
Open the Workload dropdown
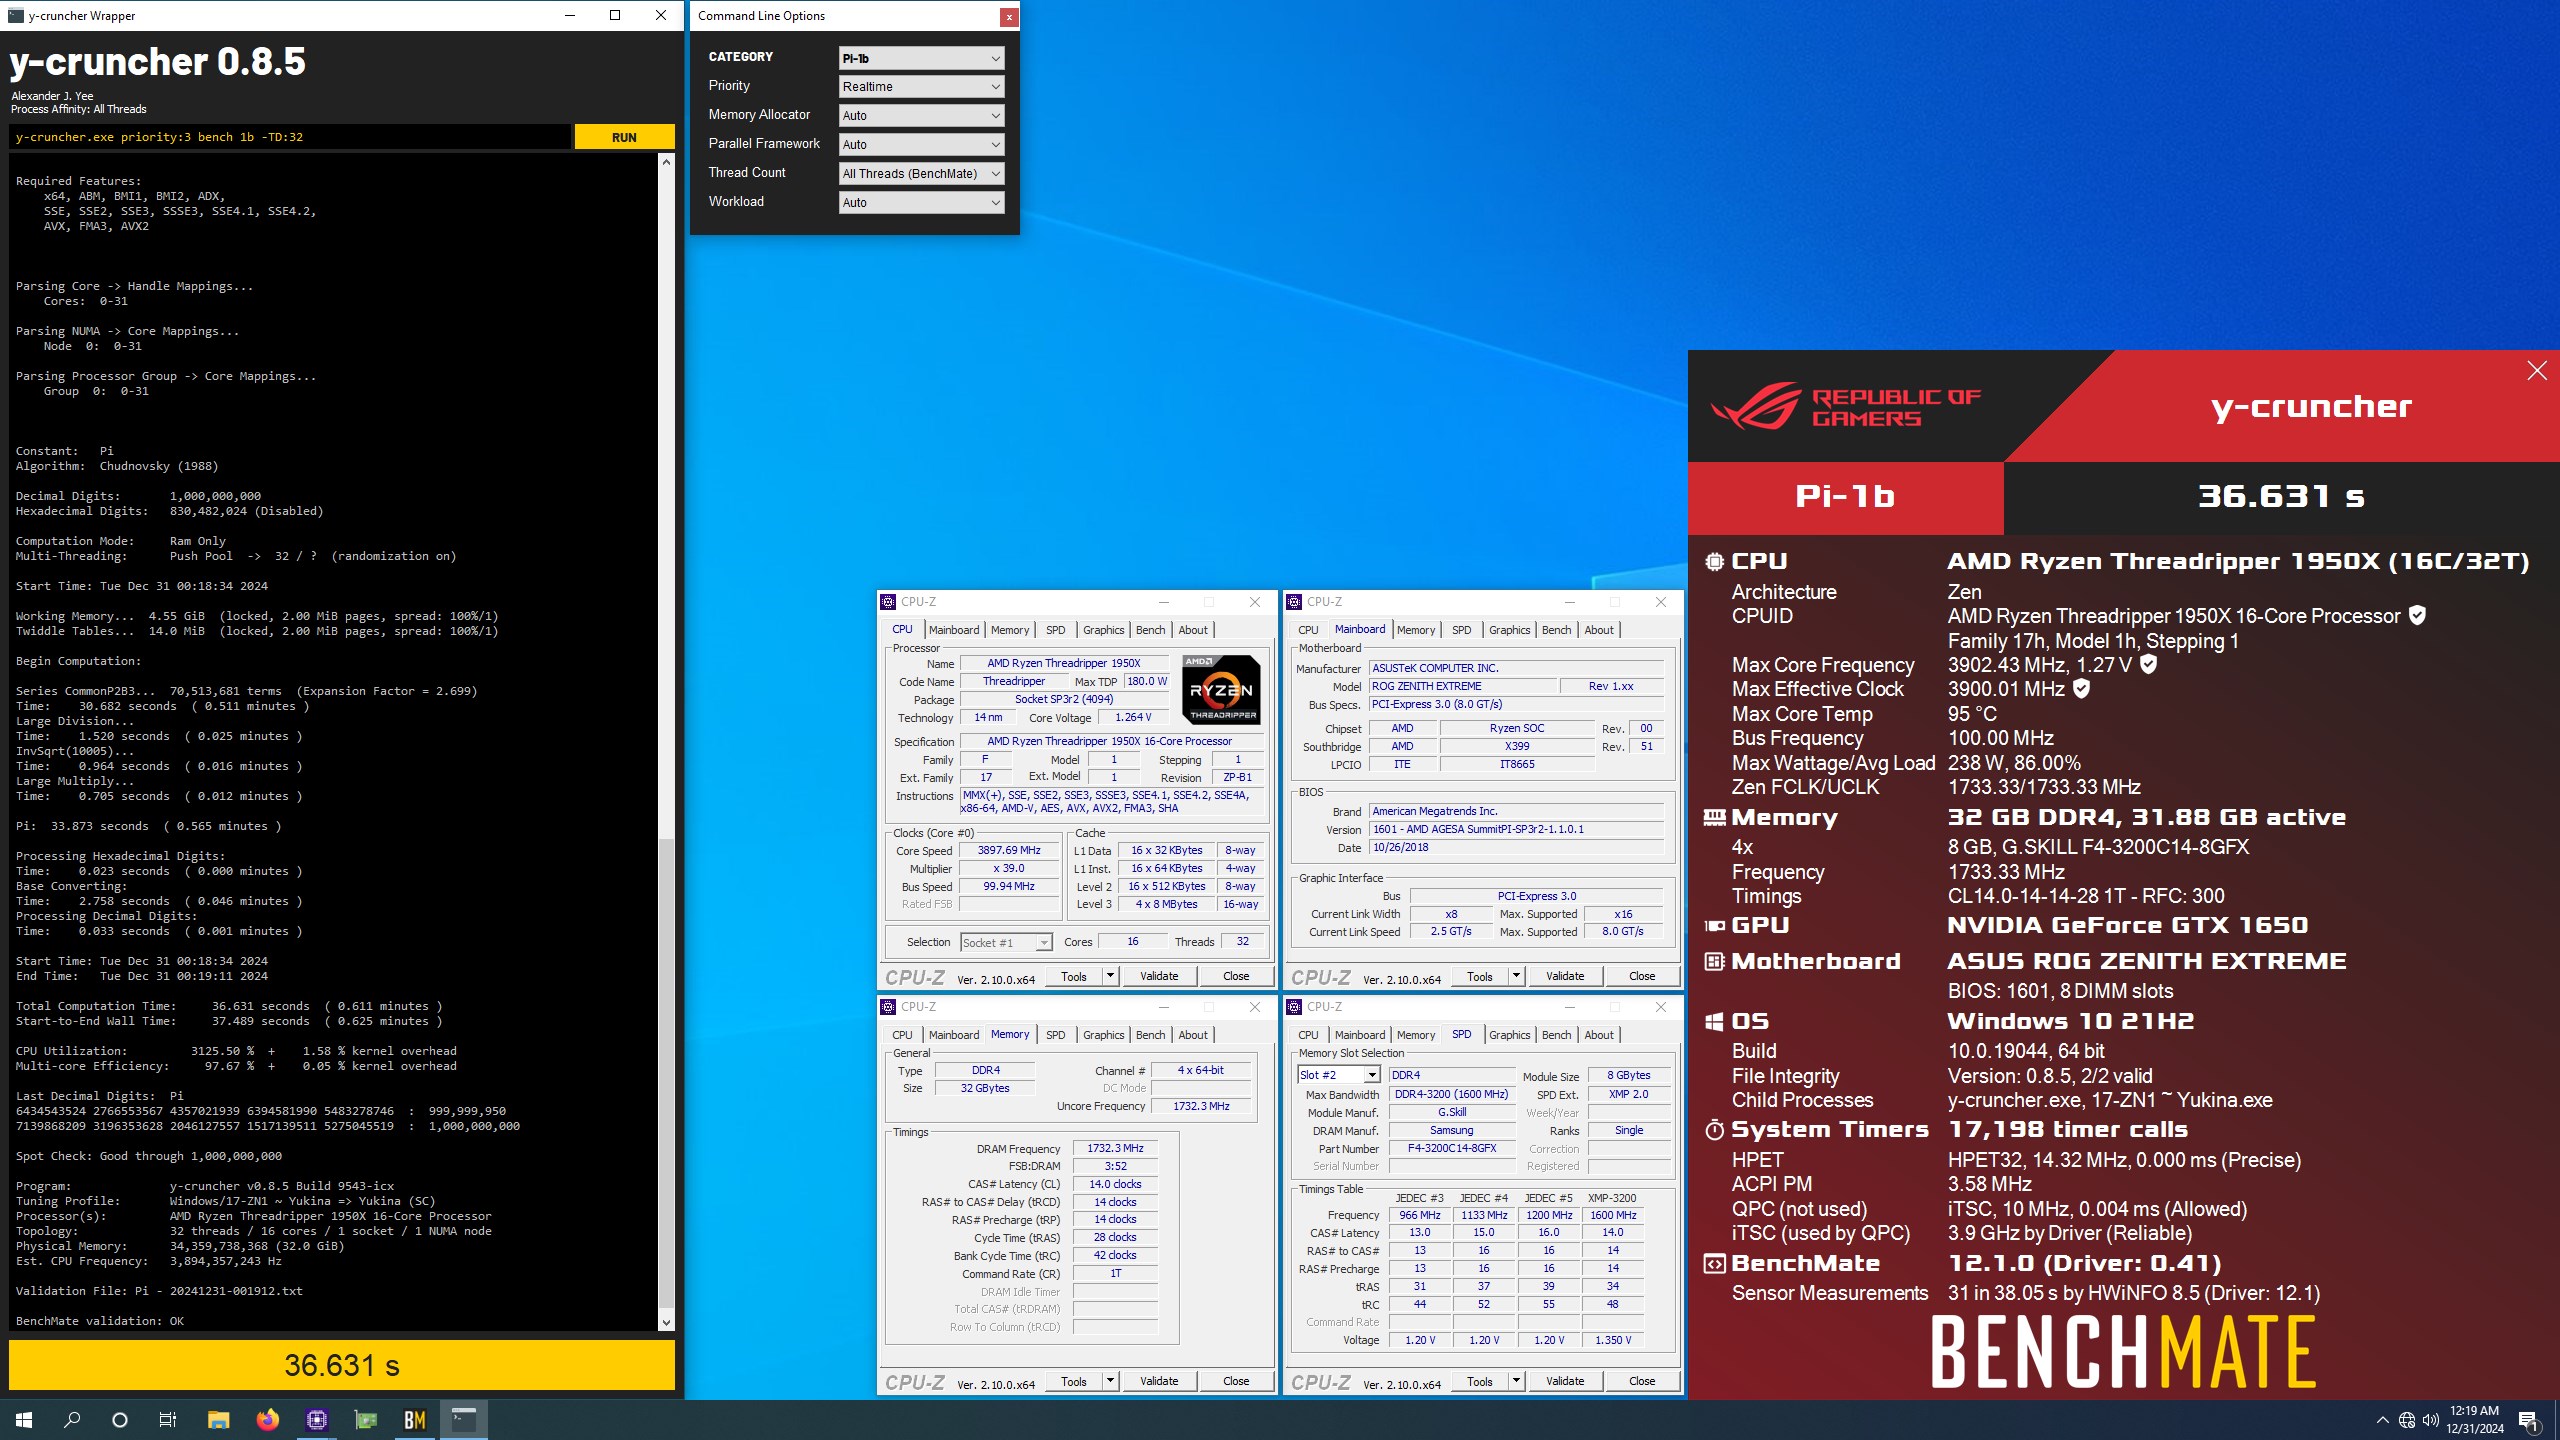(921, 203)
